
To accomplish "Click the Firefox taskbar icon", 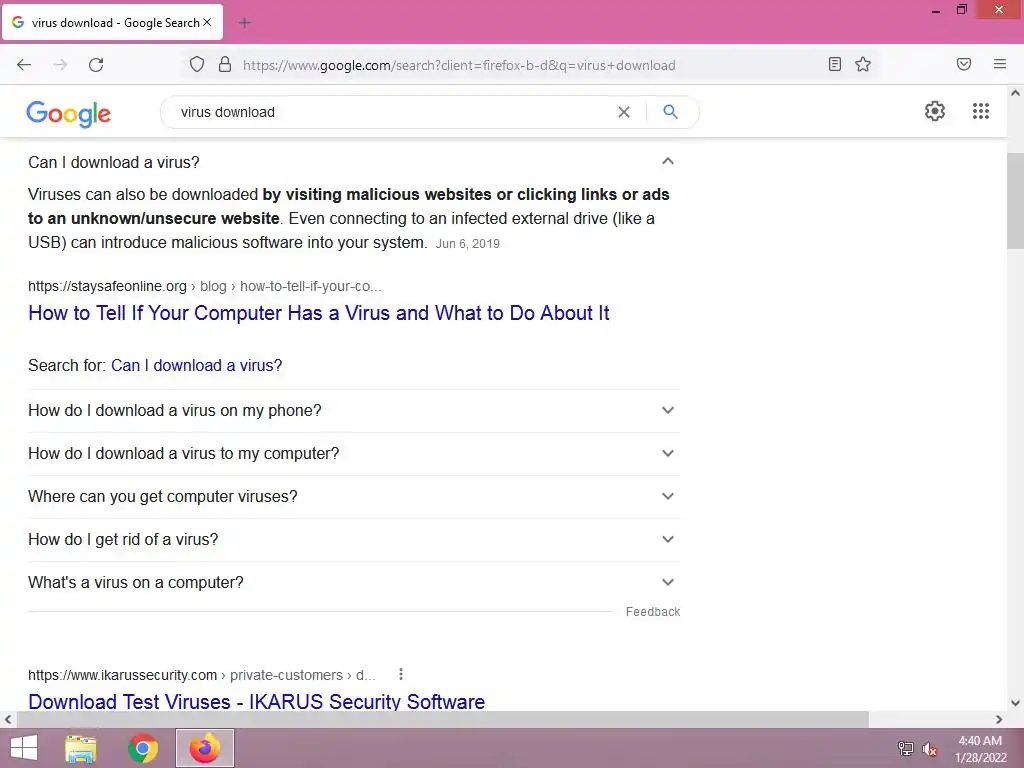I will coord(204,748).
